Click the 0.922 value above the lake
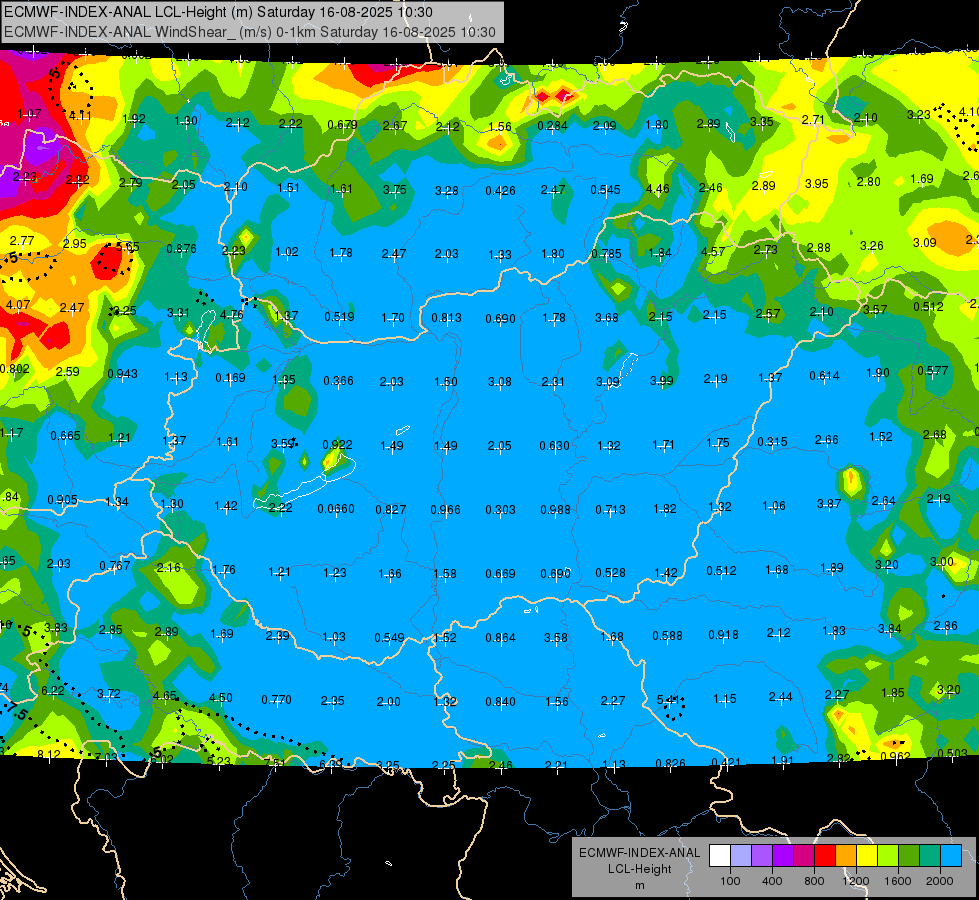Viewport: 979px width, 900px height. [337, 445]
